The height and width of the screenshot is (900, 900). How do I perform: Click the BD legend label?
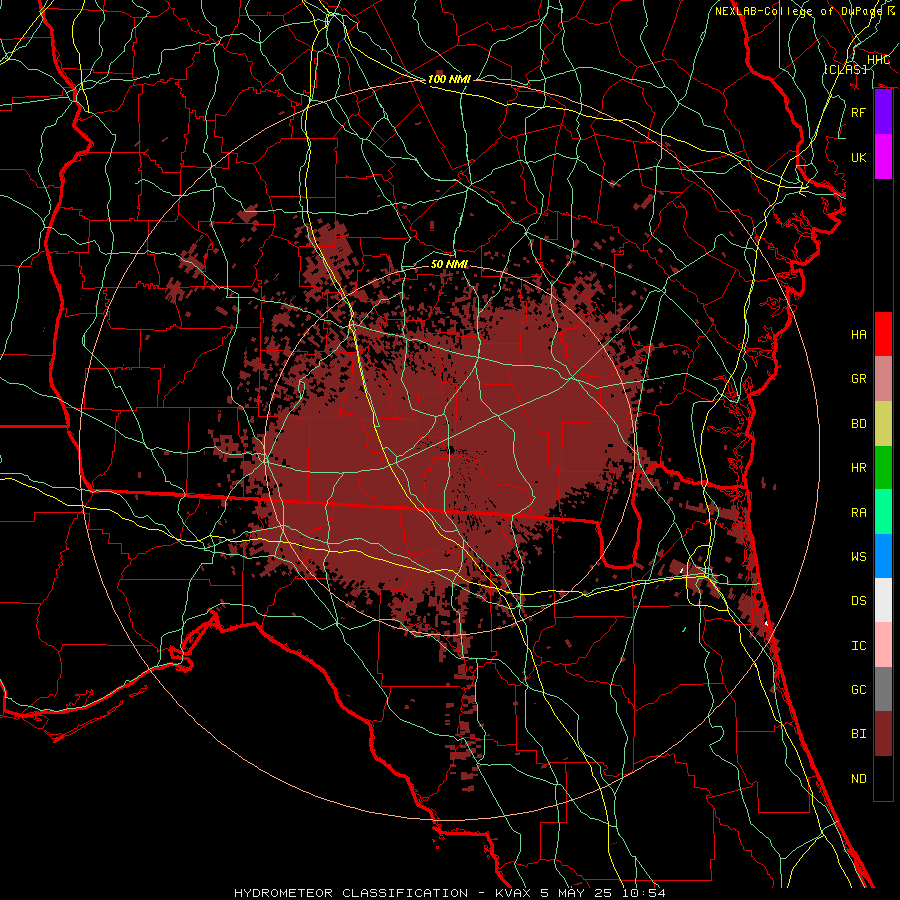(859, 424)
